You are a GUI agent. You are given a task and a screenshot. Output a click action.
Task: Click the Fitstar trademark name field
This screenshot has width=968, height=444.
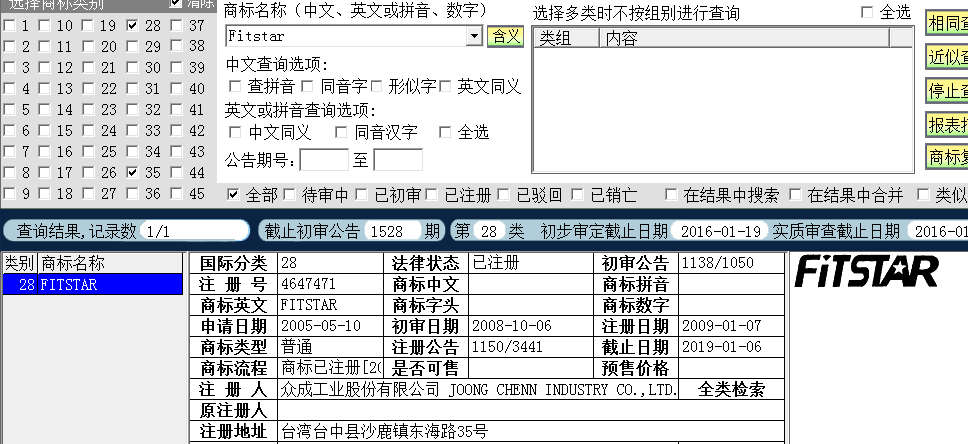pos(346,36)
